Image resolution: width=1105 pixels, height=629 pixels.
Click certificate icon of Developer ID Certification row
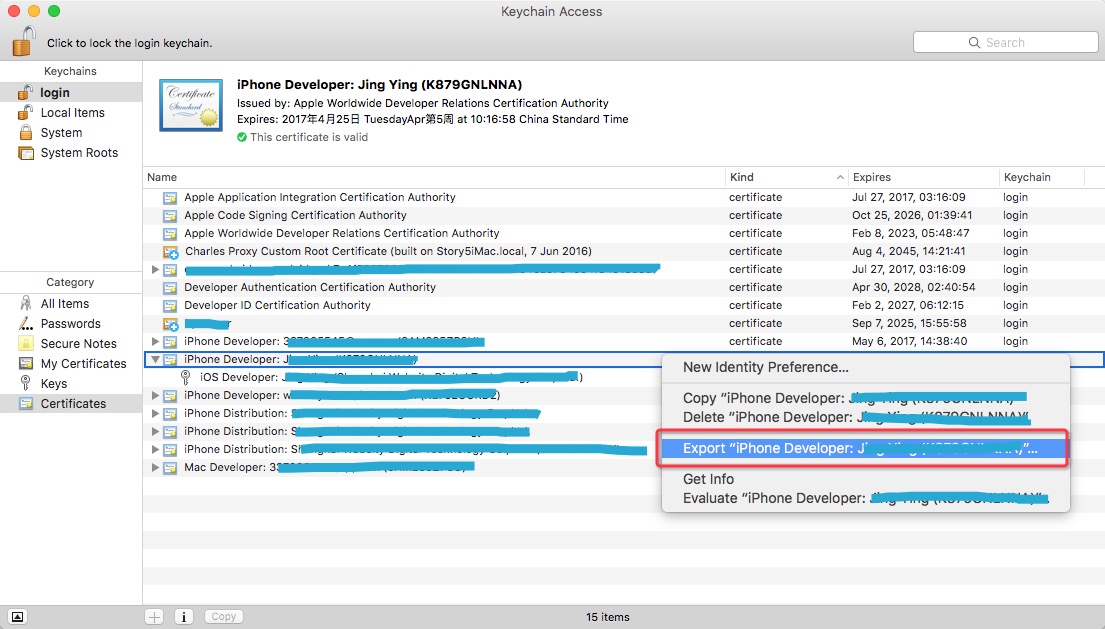[170, 306]
